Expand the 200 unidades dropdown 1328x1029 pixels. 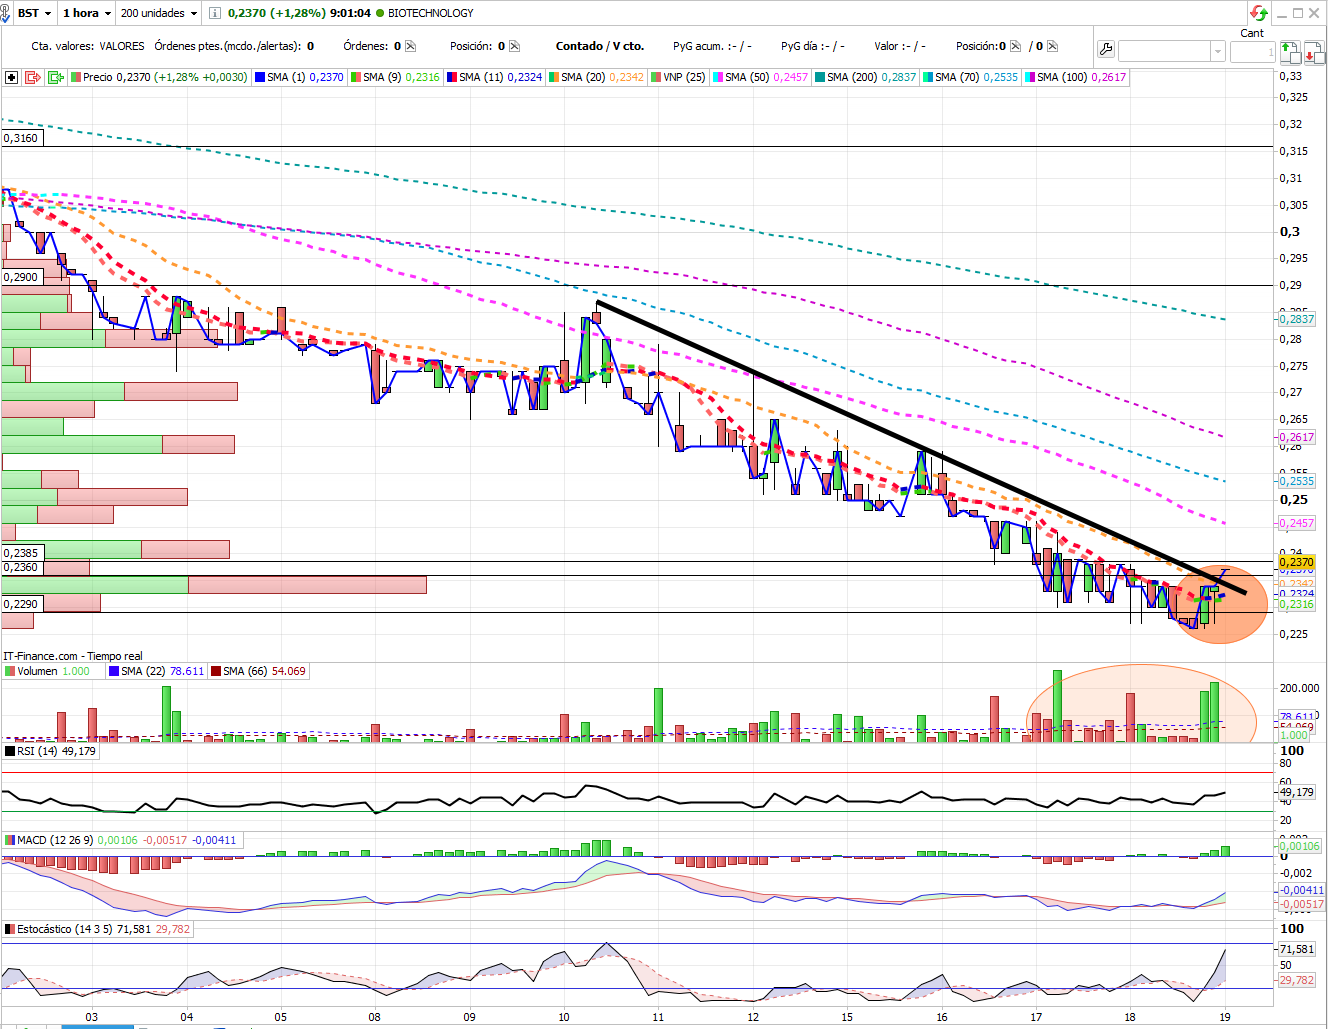click(x=158, y=13)
